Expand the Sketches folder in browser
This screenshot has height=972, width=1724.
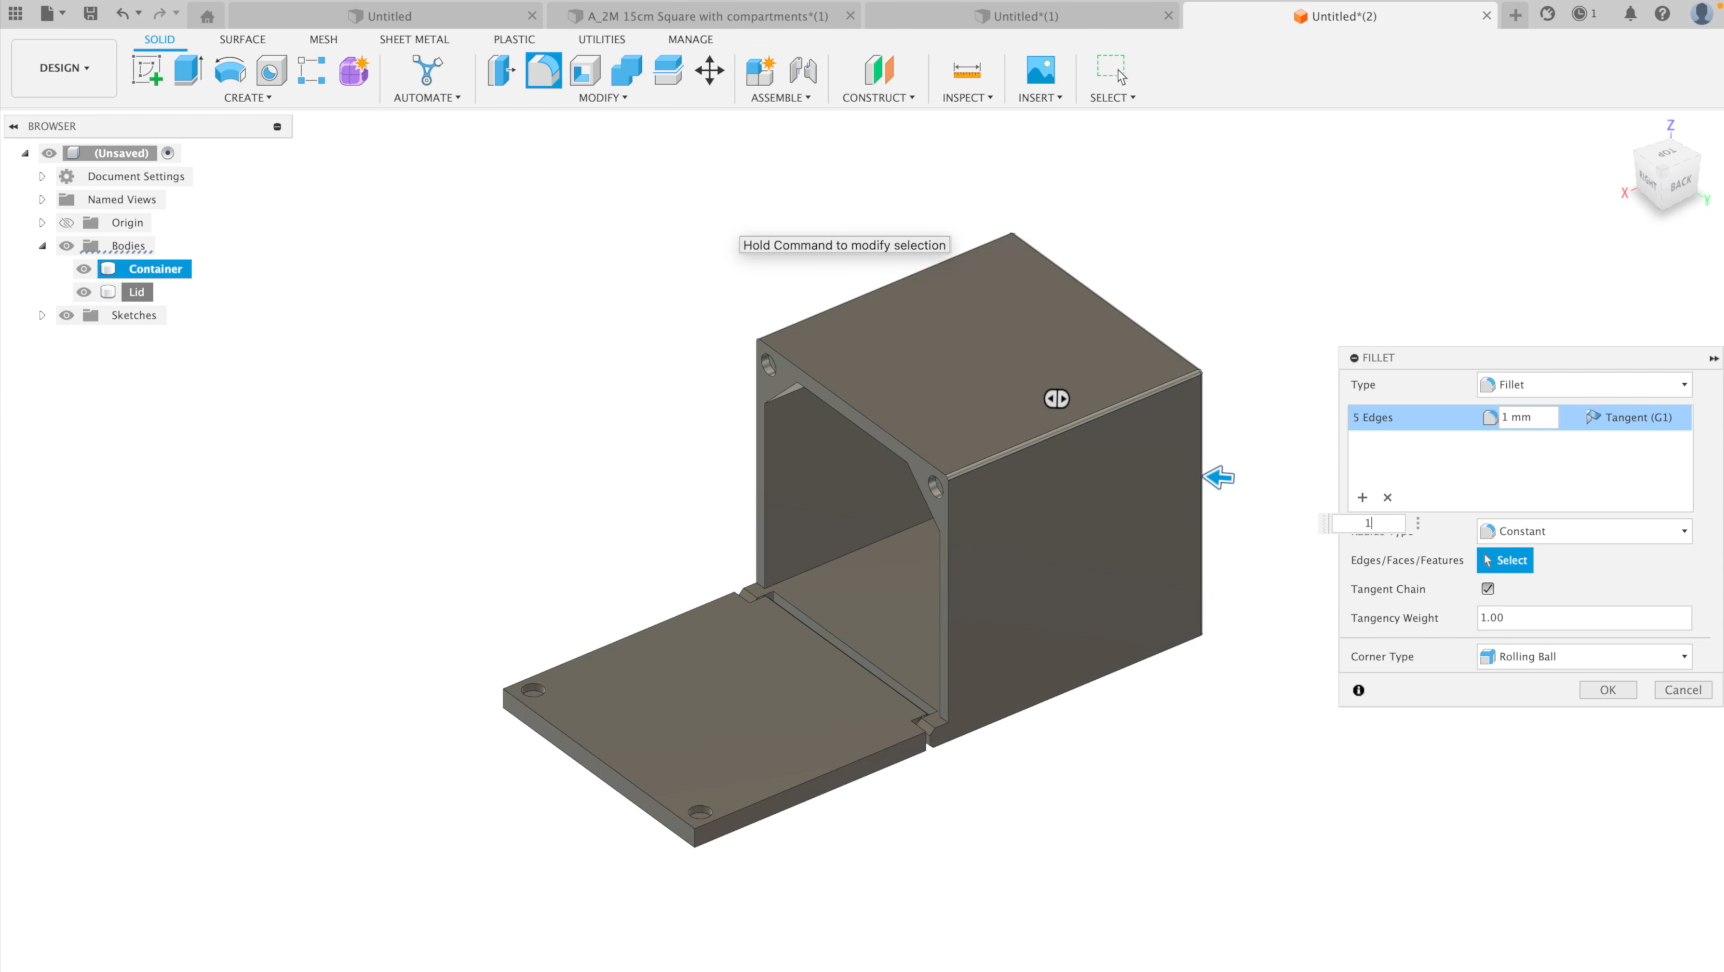click(x=42, y=315)
